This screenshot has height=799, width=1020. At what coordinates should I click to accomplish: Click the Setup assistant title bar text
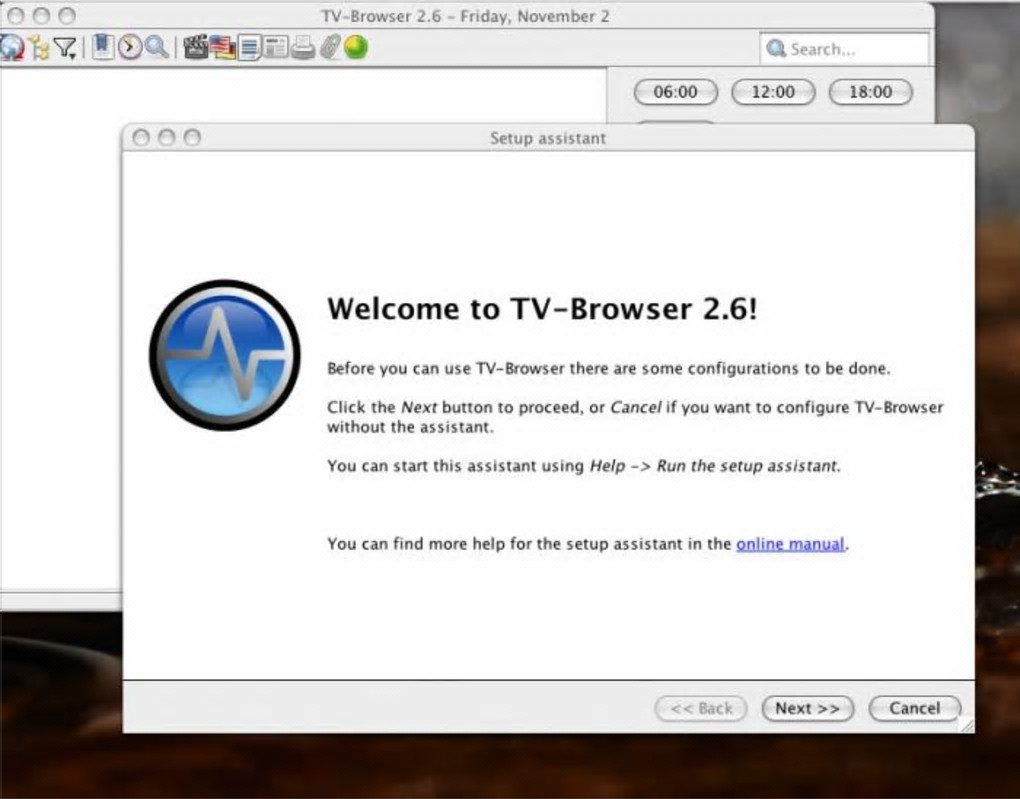point(548,138)
